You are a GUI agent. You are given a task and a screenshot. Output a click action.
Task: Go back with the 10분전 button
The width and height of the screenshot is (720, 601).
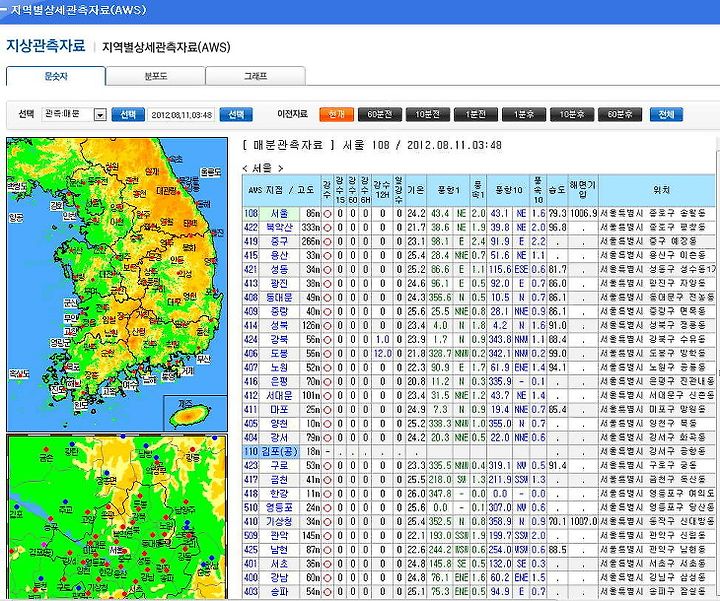428,114
